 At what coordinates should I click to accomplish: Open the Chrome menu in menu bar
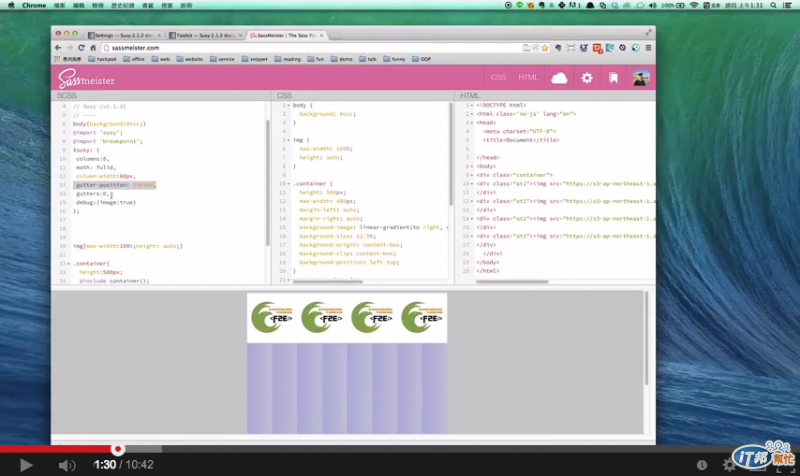tap(34, 5)
